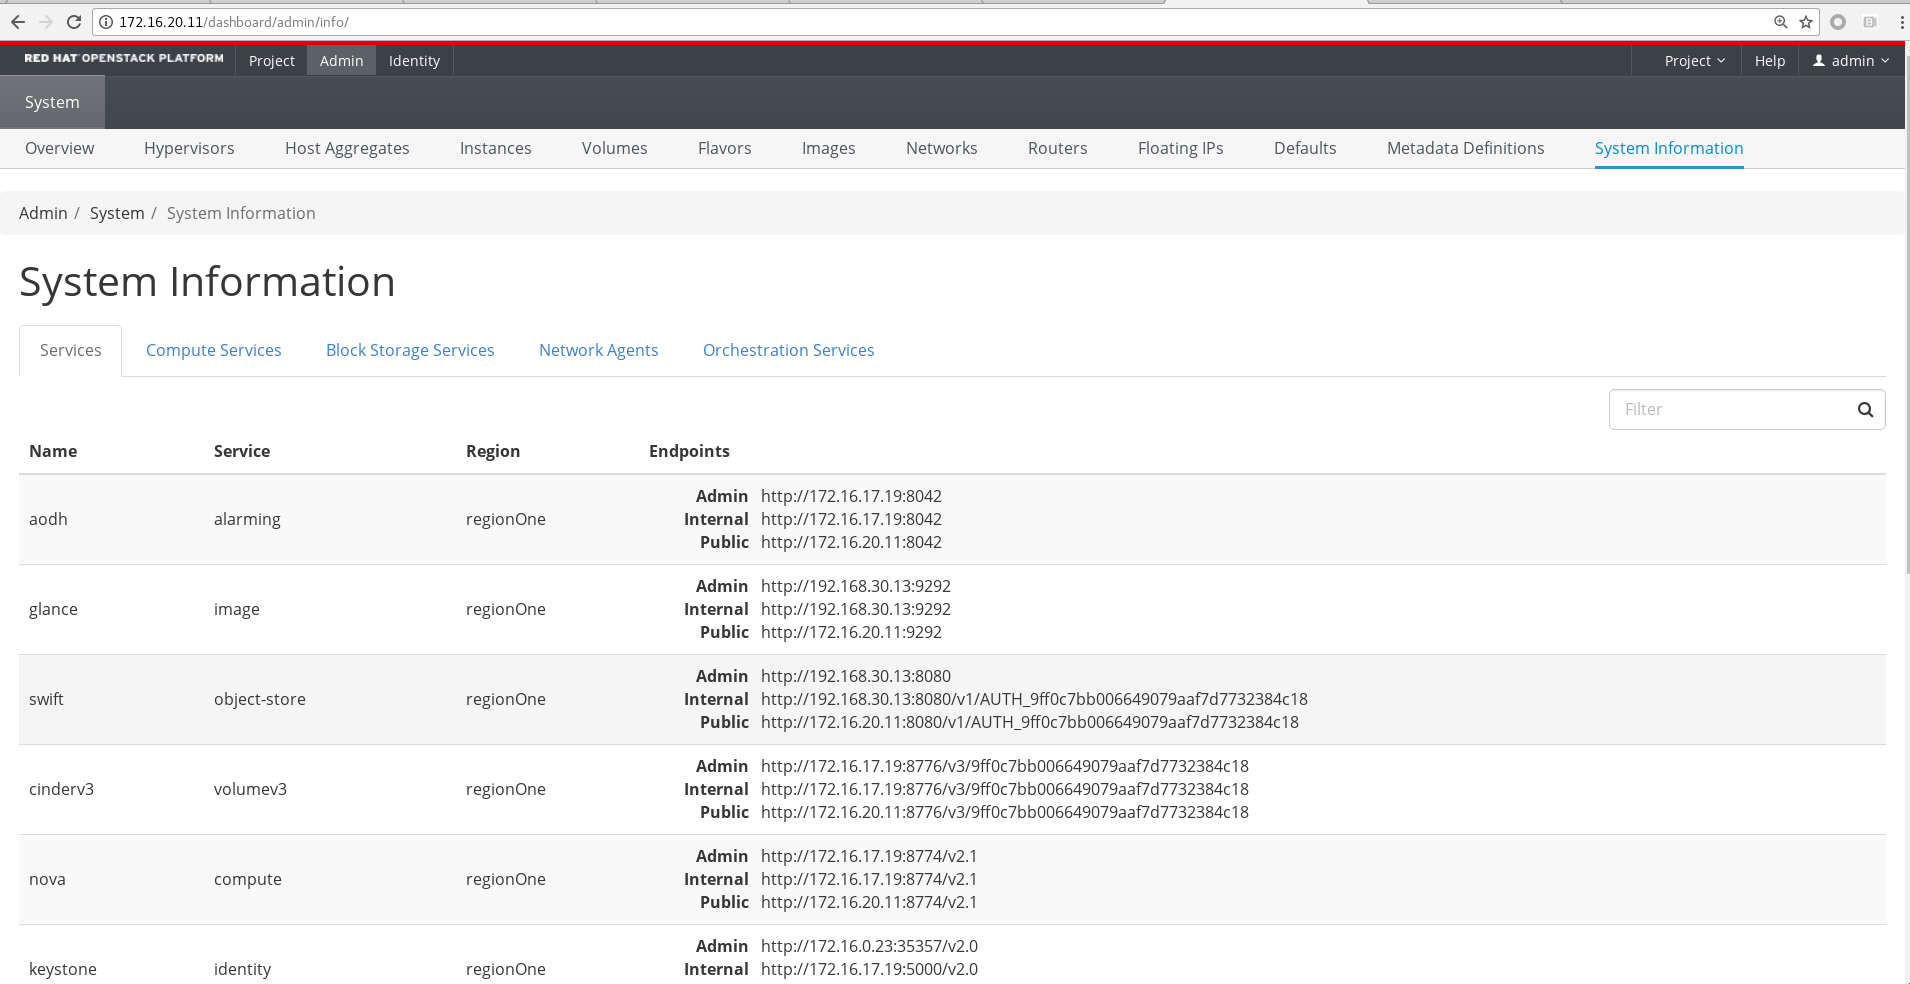This screenshot has width=1910, height=984.
Task: Click the cinderv3 internal endpoint URL
Action: [x=1005, y=789]
